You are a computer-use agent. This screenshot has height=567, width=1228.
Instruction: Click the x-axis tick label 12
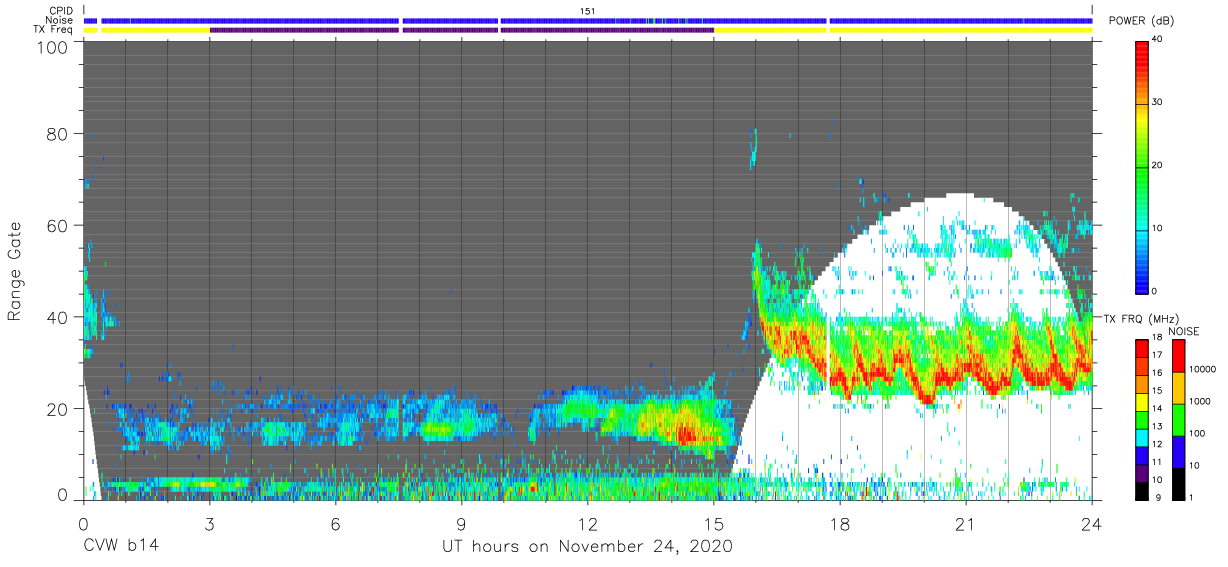(x=587, y=523)
